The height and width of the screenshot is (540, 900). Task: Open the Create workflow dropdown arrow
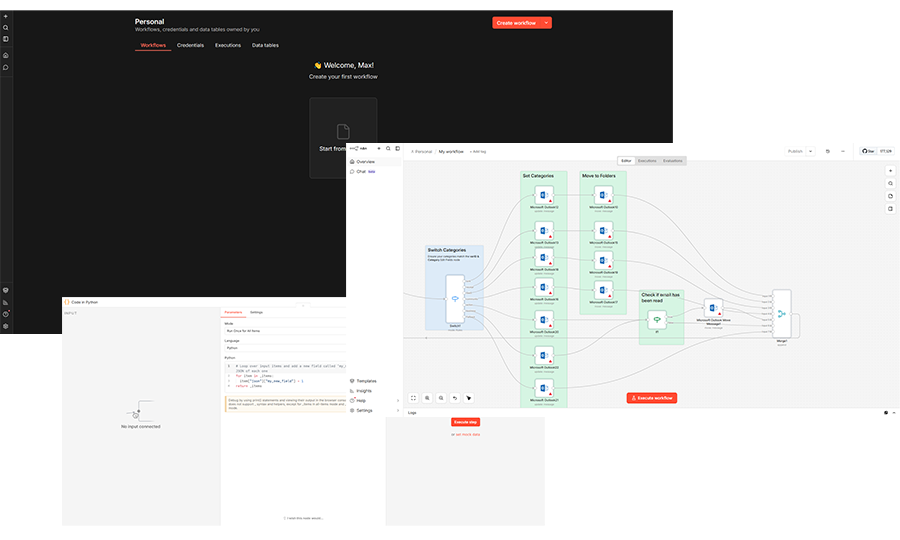(546, 23)
